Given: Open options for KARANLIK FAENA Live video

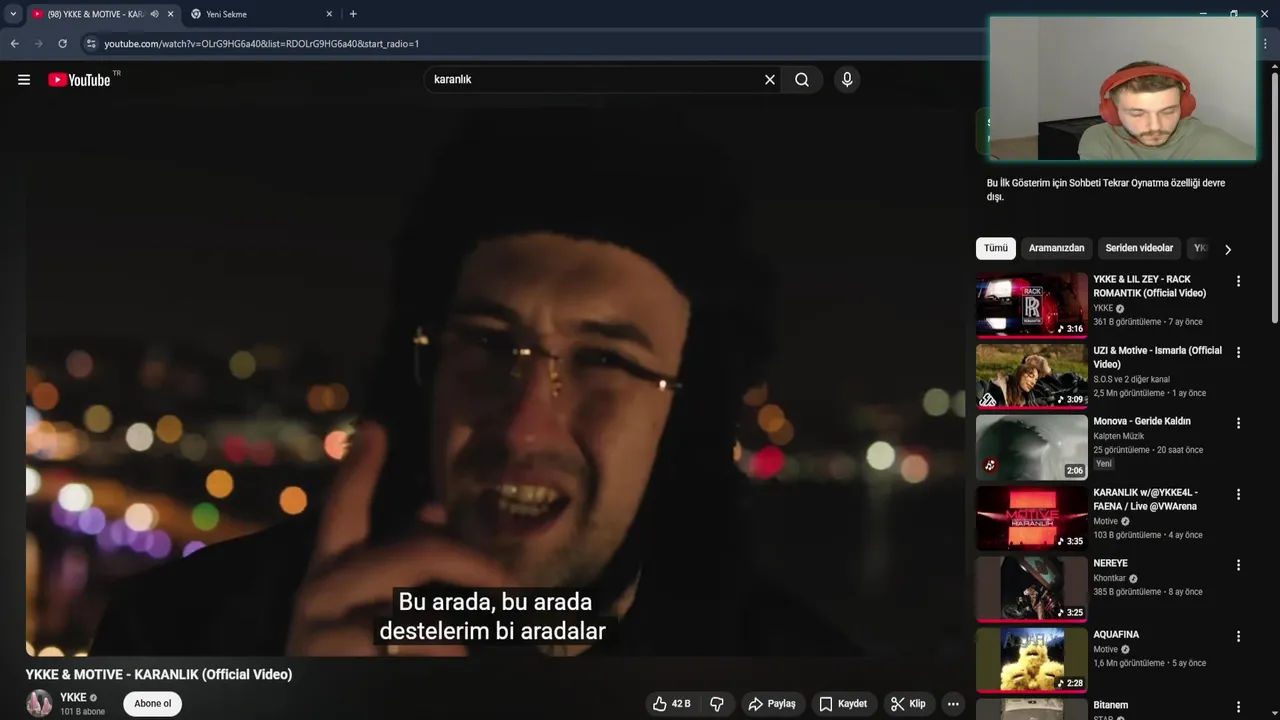Looking at the screenshot, I should (x=1238, y=495).
